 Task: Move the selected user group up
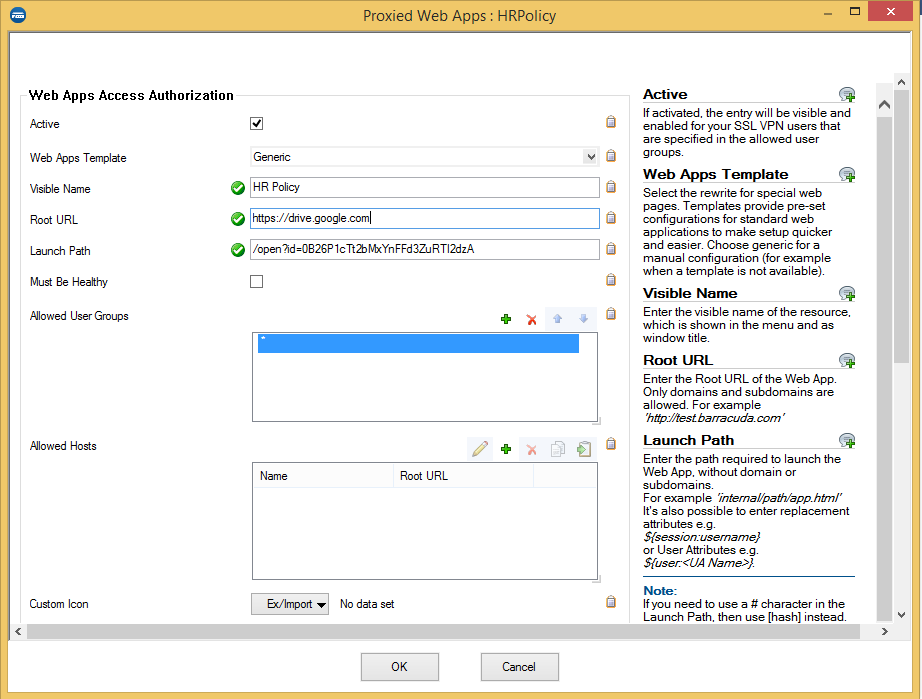point(557,319)
